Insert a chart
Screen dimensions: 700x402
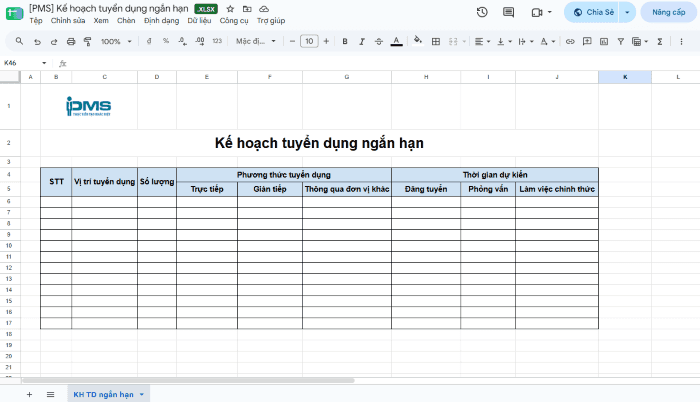coord(604,42)
